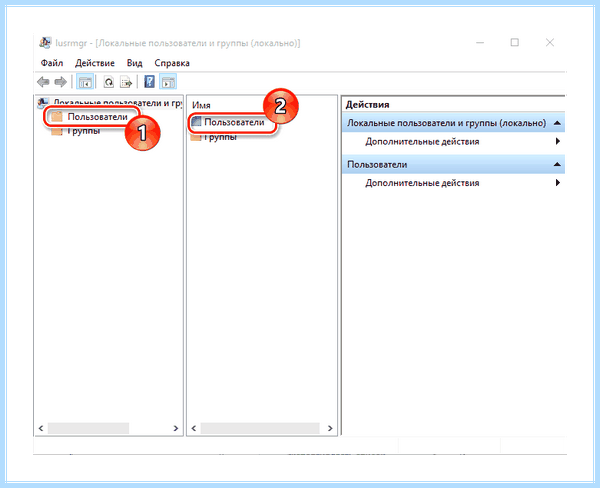
Task: Maximize the lusrmgr window
Action: [x=515, y=42]
